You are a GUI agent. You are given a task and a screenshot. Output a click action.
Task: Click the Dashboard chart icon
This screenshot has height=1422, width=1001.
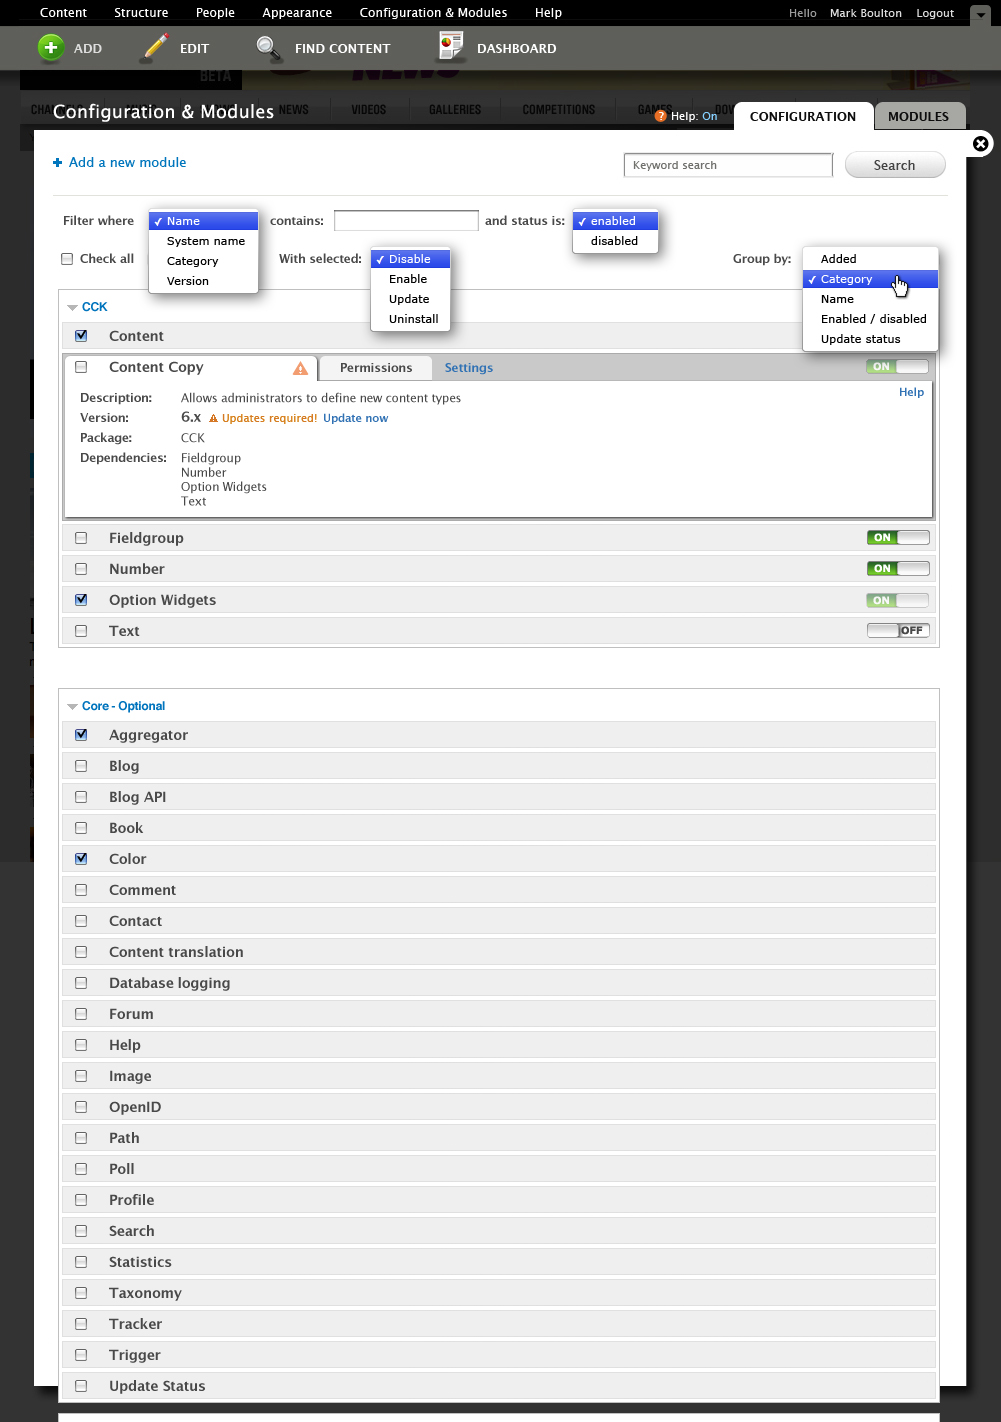point(451,46)
